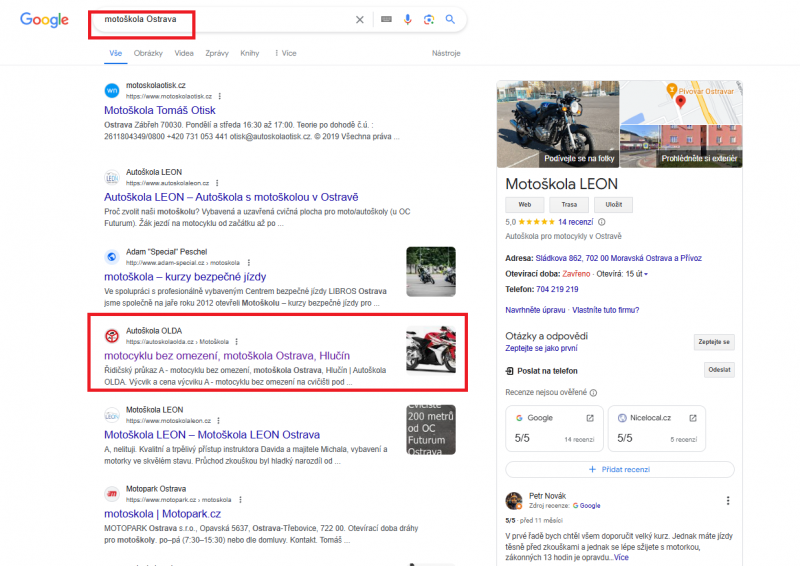
Task: Click the Motopark Ostrava favicon
Action: coord(112,494)
